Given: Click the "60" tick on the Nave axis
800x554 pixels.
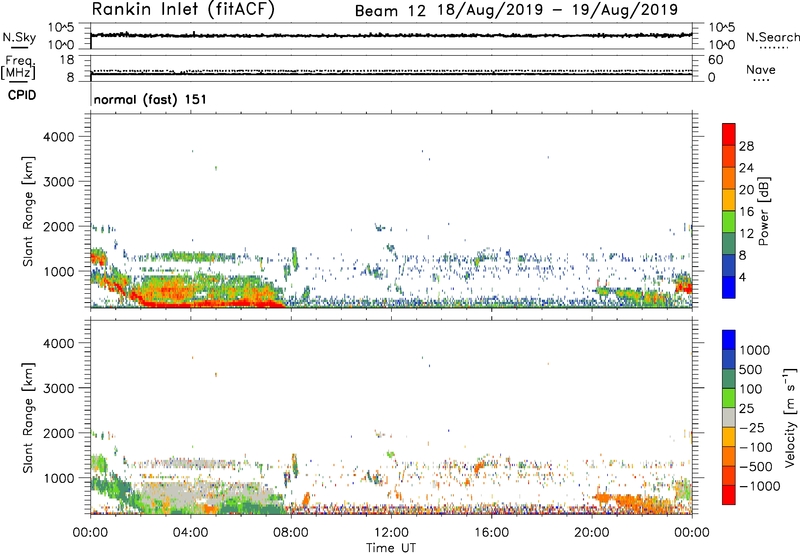Looking at the screenshot, I should pos(715,60).
